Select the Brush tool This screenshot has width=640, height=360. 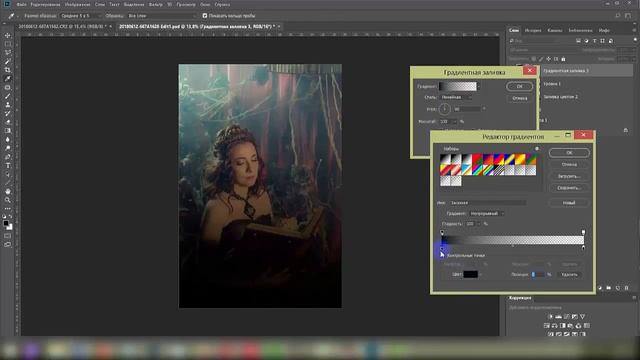click(x=7, y=96)
